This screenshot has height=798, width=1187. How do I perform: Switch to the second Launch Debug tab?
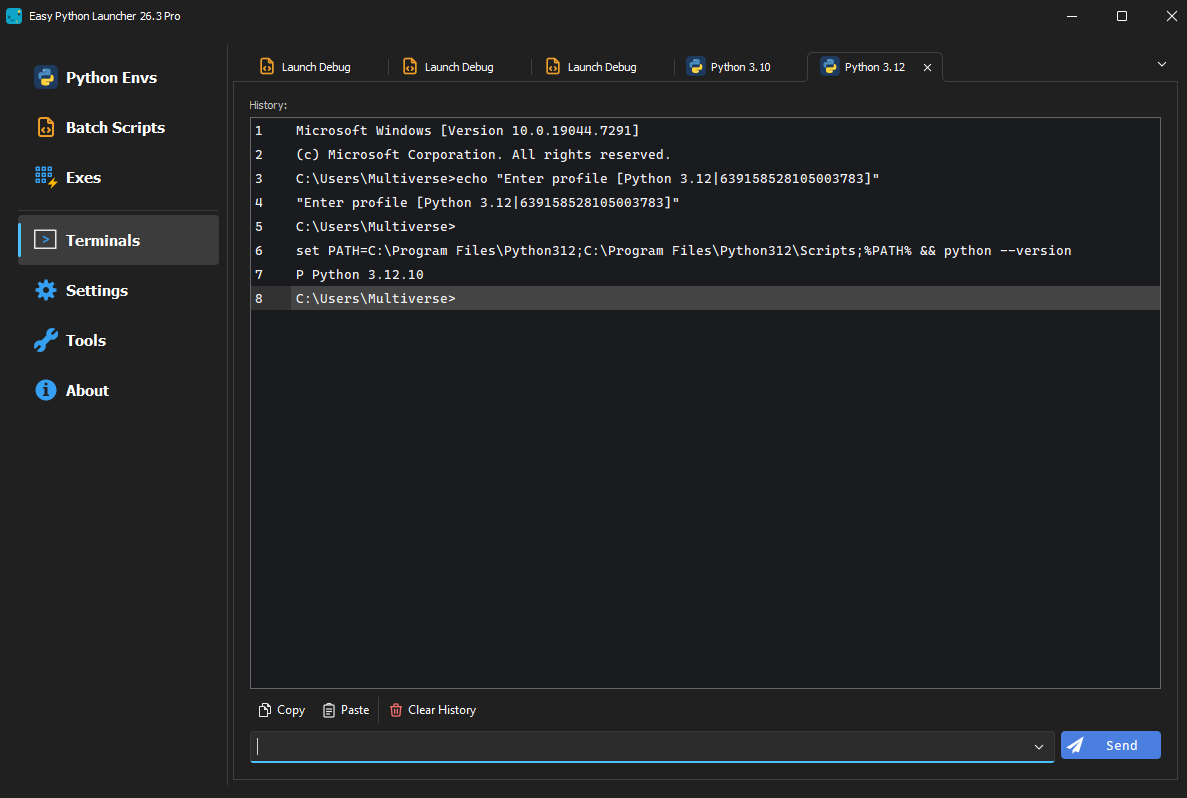459,67
